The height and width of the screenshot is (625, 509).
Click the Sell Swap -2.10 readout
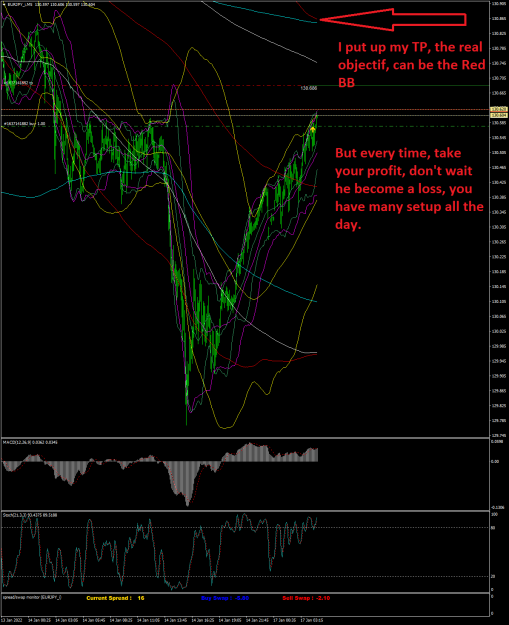(307, 598)
